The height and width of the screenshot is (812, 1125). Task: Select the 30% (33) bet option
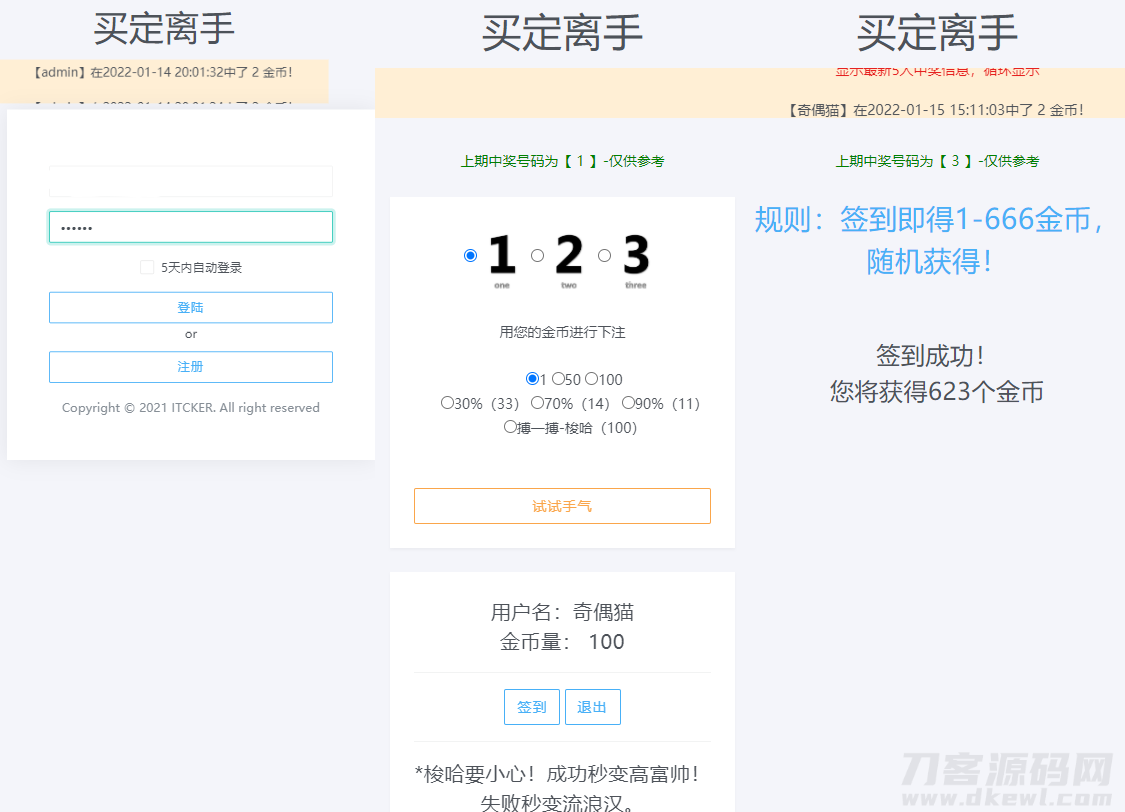coord(446,402)
